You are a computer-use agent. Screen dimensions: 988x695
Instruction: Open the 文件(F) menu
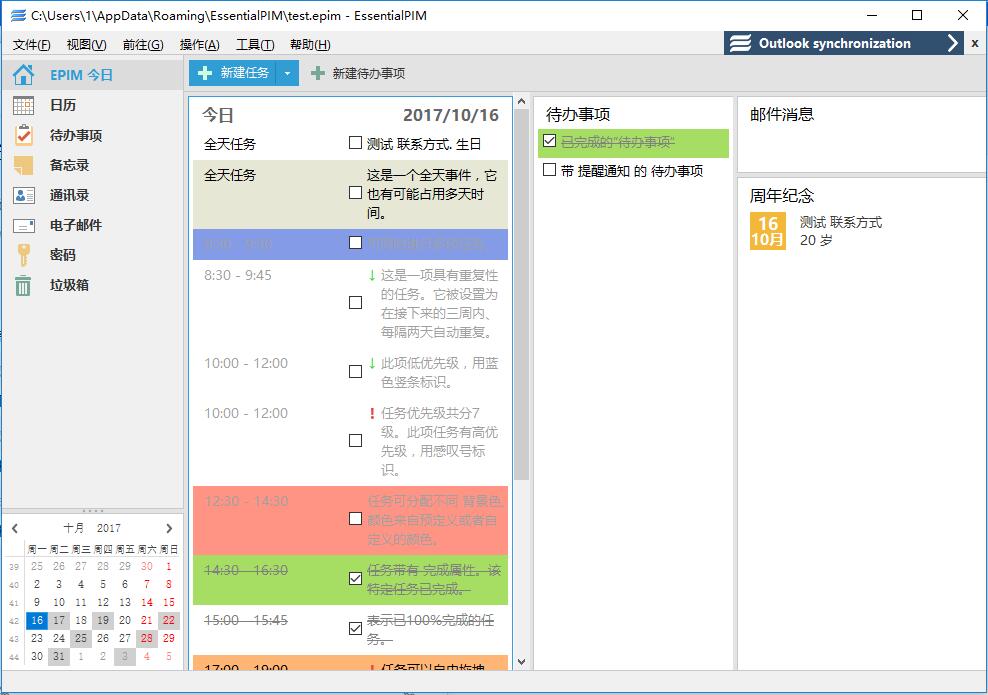[32, 45]
